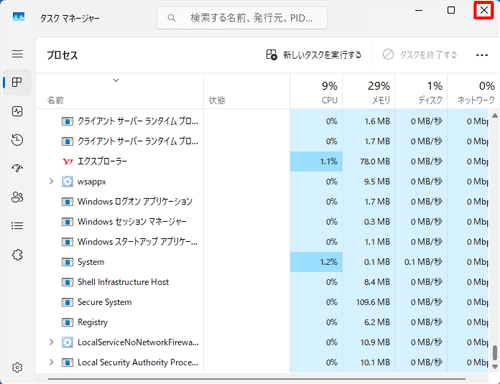Click 新しいタスクを実行する button
The width and height of the screenshot is (500, 384).
coord(314,55)
